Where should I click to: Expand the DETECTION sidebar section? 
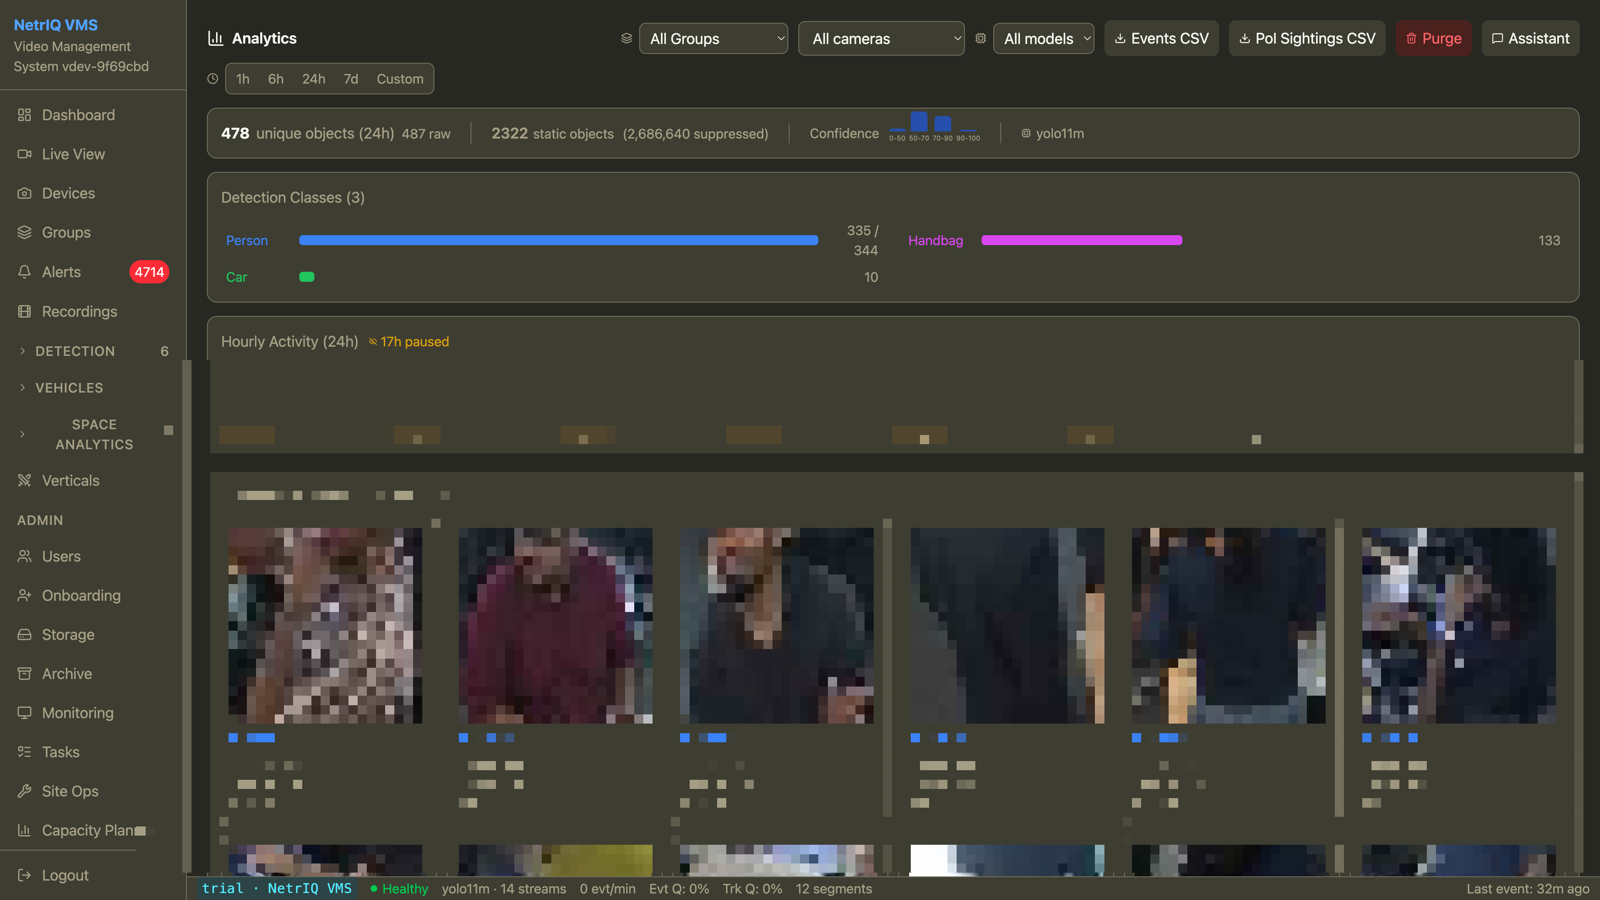93,351
